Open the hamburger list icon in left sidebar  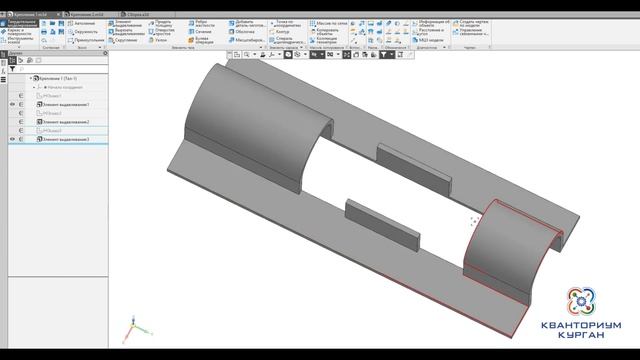click(4, 80)
